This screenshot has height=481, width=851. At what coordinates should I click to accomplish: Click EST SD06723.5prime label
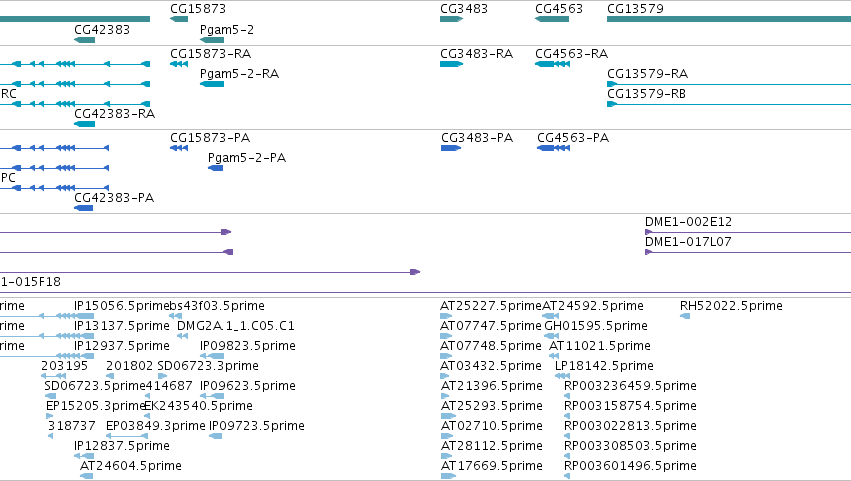pos(95,386)
